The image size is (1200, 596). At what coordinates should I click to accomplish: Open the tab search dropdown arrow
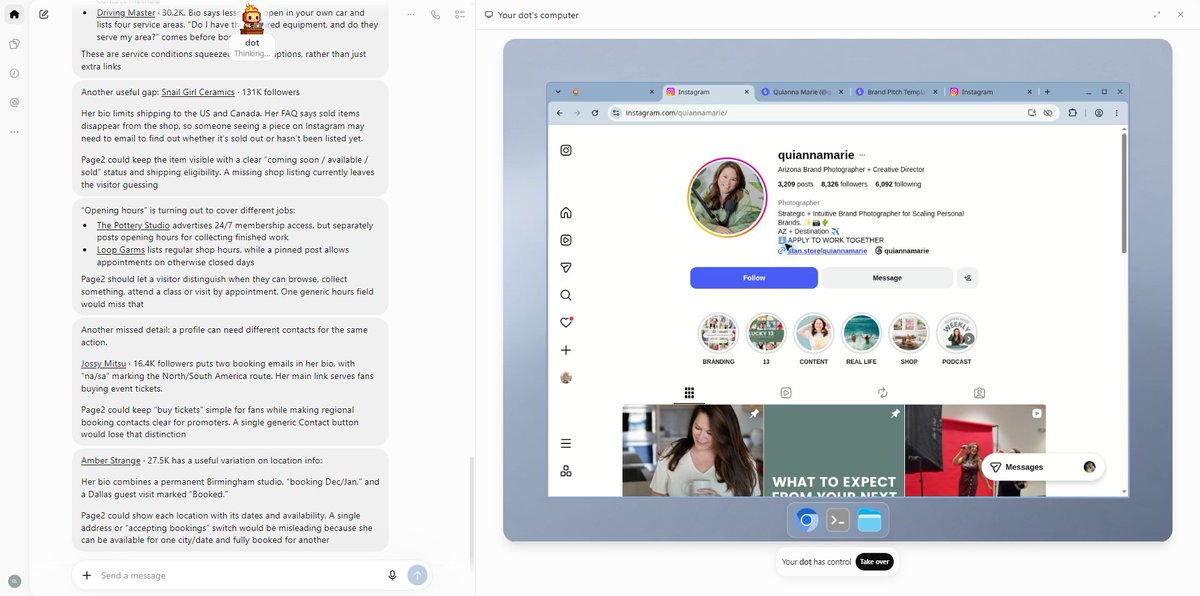click(558, 91)
